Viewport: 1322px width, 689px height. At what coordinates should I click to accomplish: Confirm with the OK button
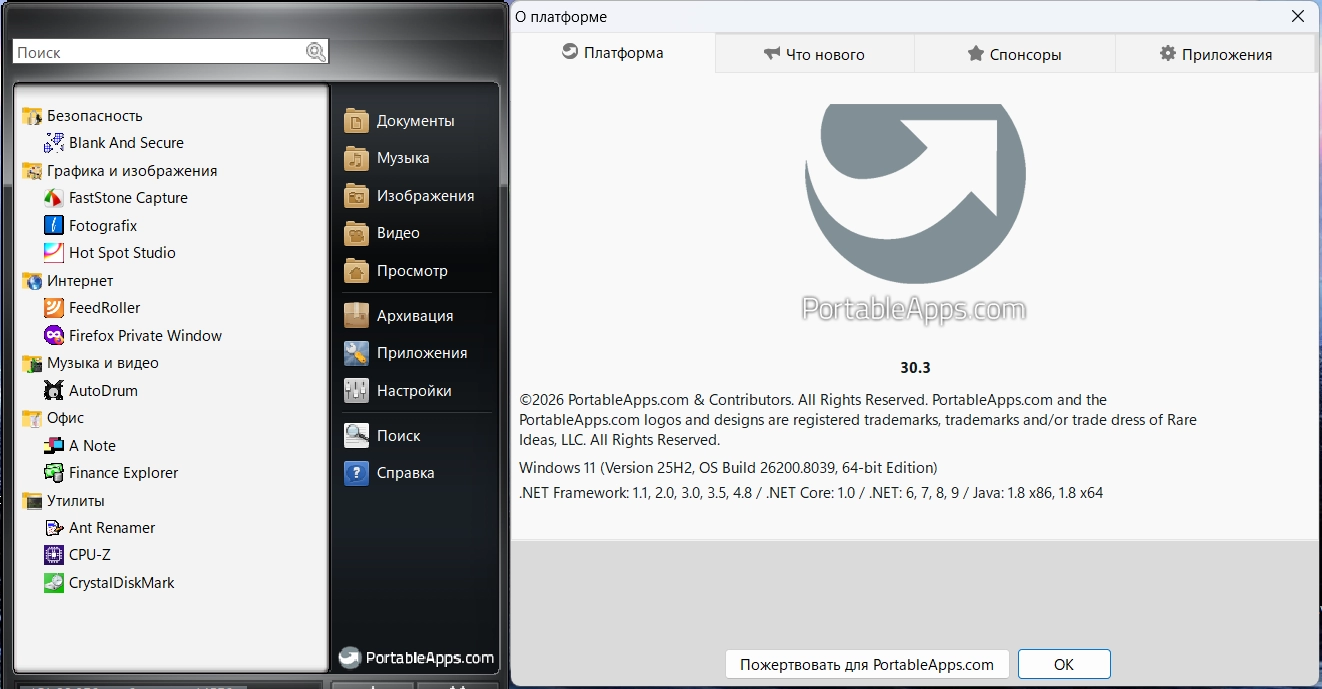point(1064,664)
